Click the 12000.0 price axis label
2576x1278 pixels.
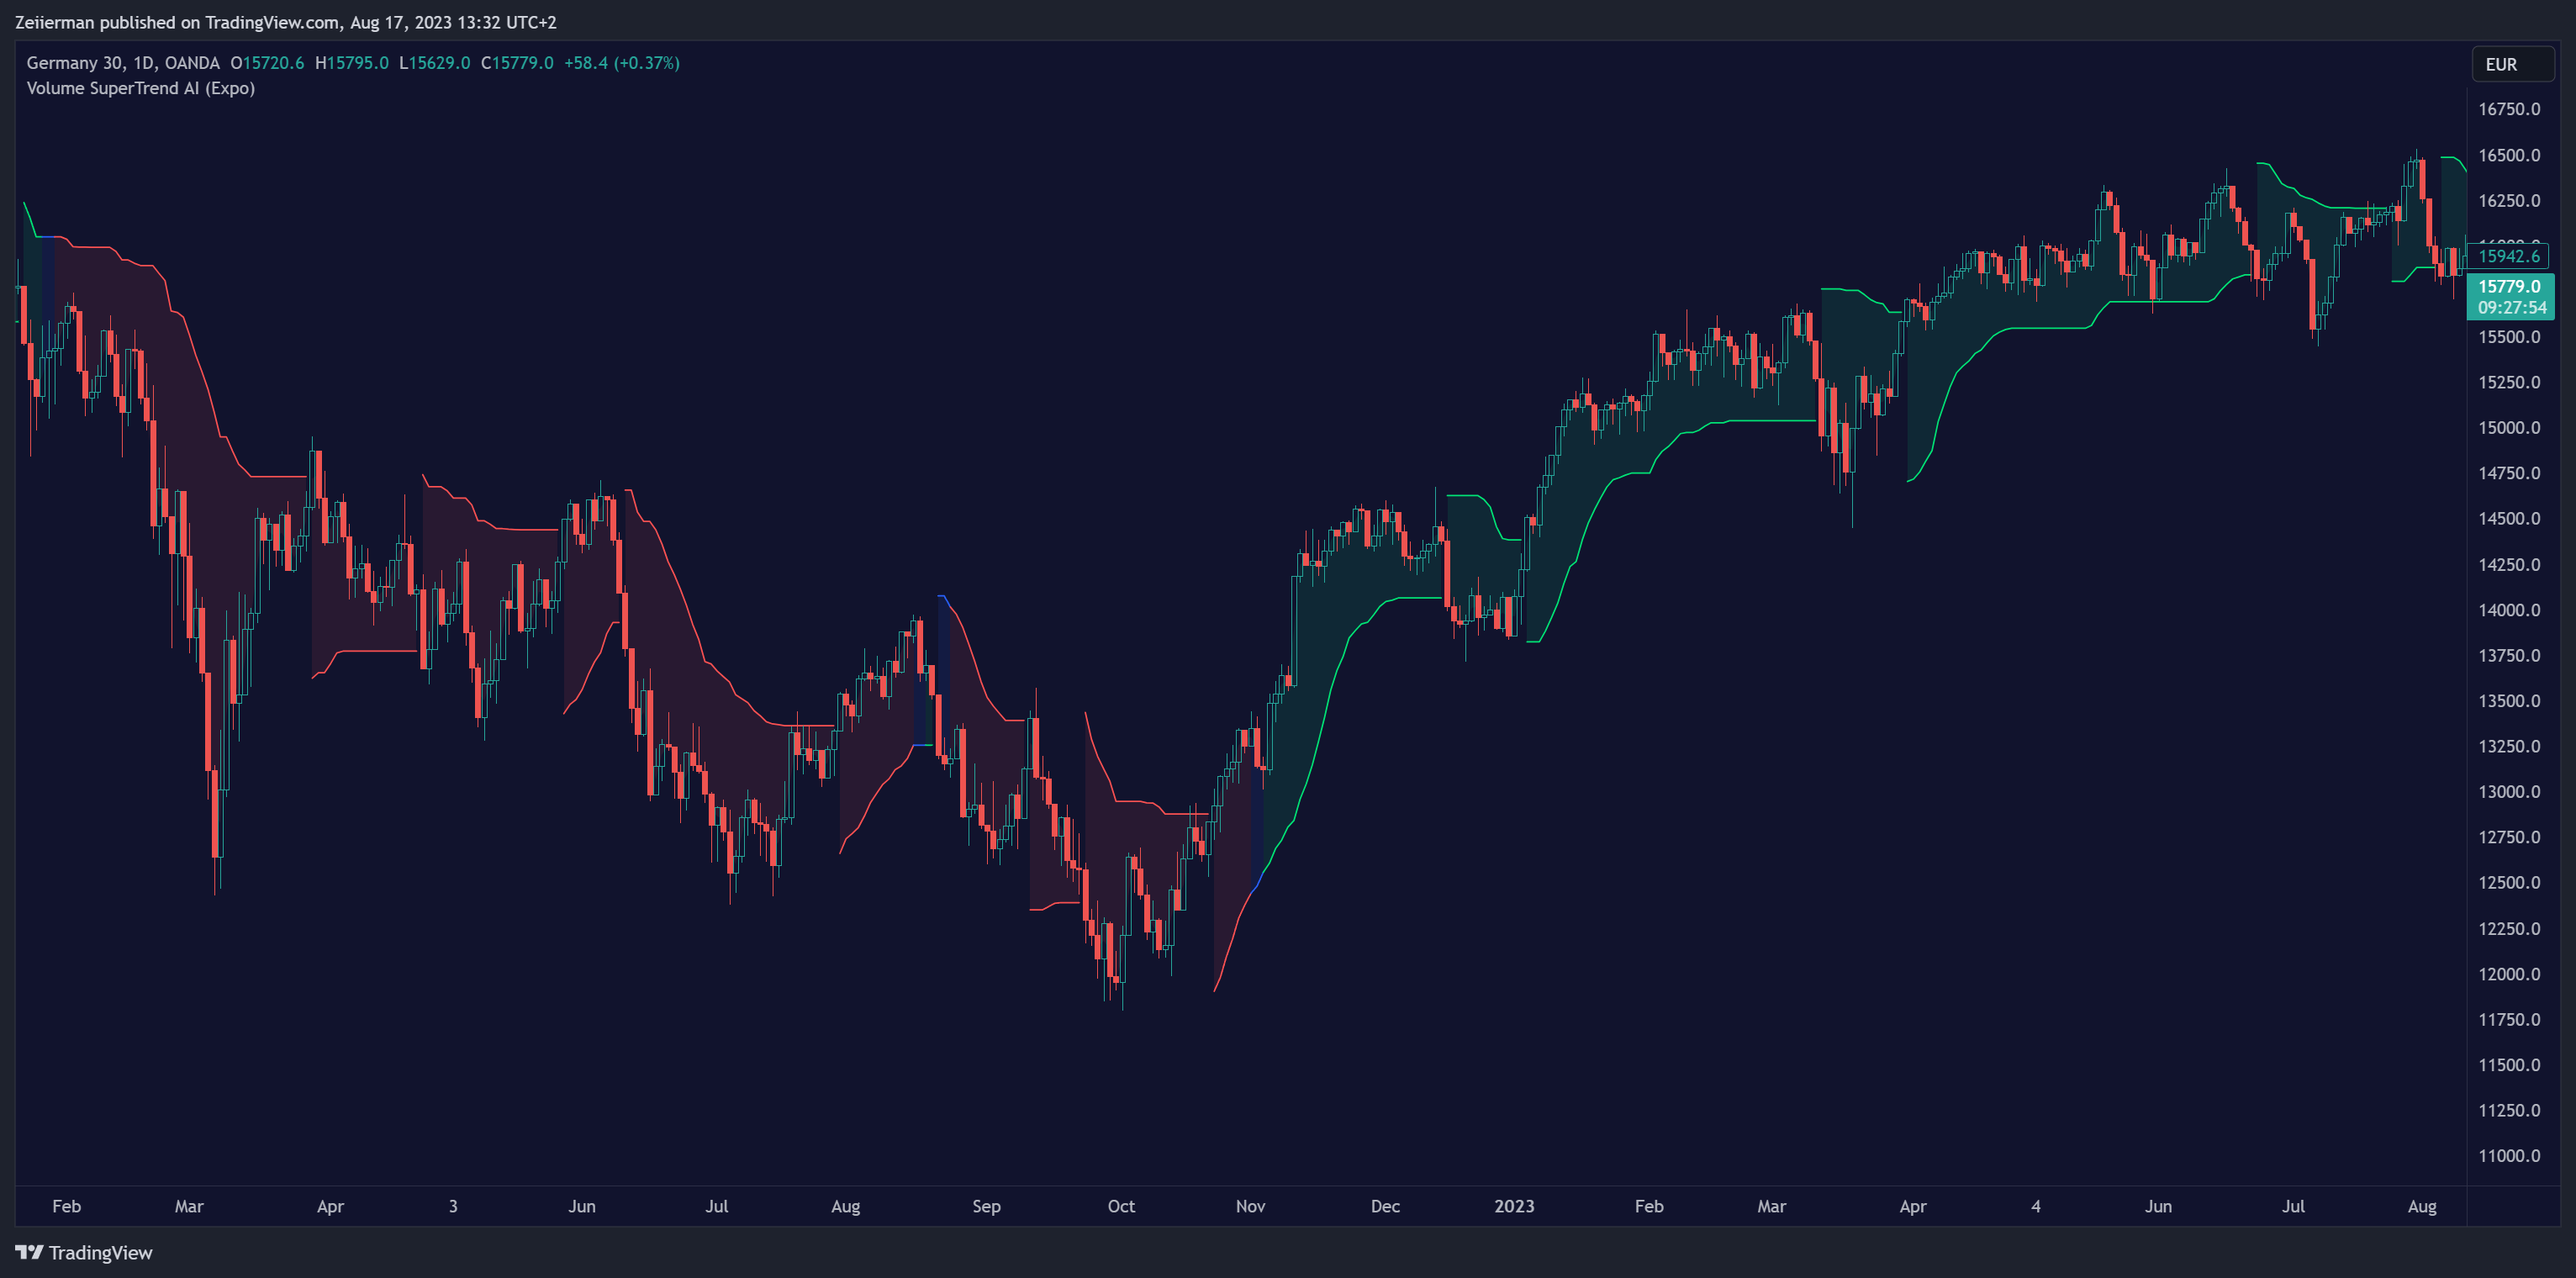[2509, 974]
